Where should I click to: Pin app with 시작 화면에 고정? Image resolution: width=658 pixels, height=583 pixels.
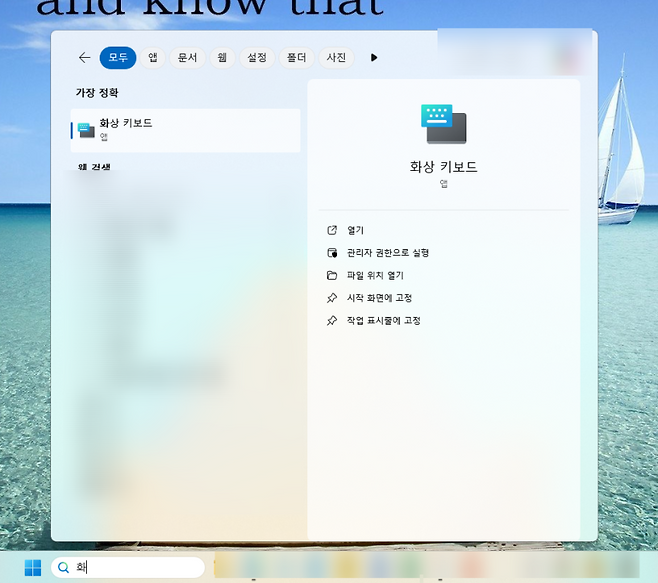click(379, 298)
